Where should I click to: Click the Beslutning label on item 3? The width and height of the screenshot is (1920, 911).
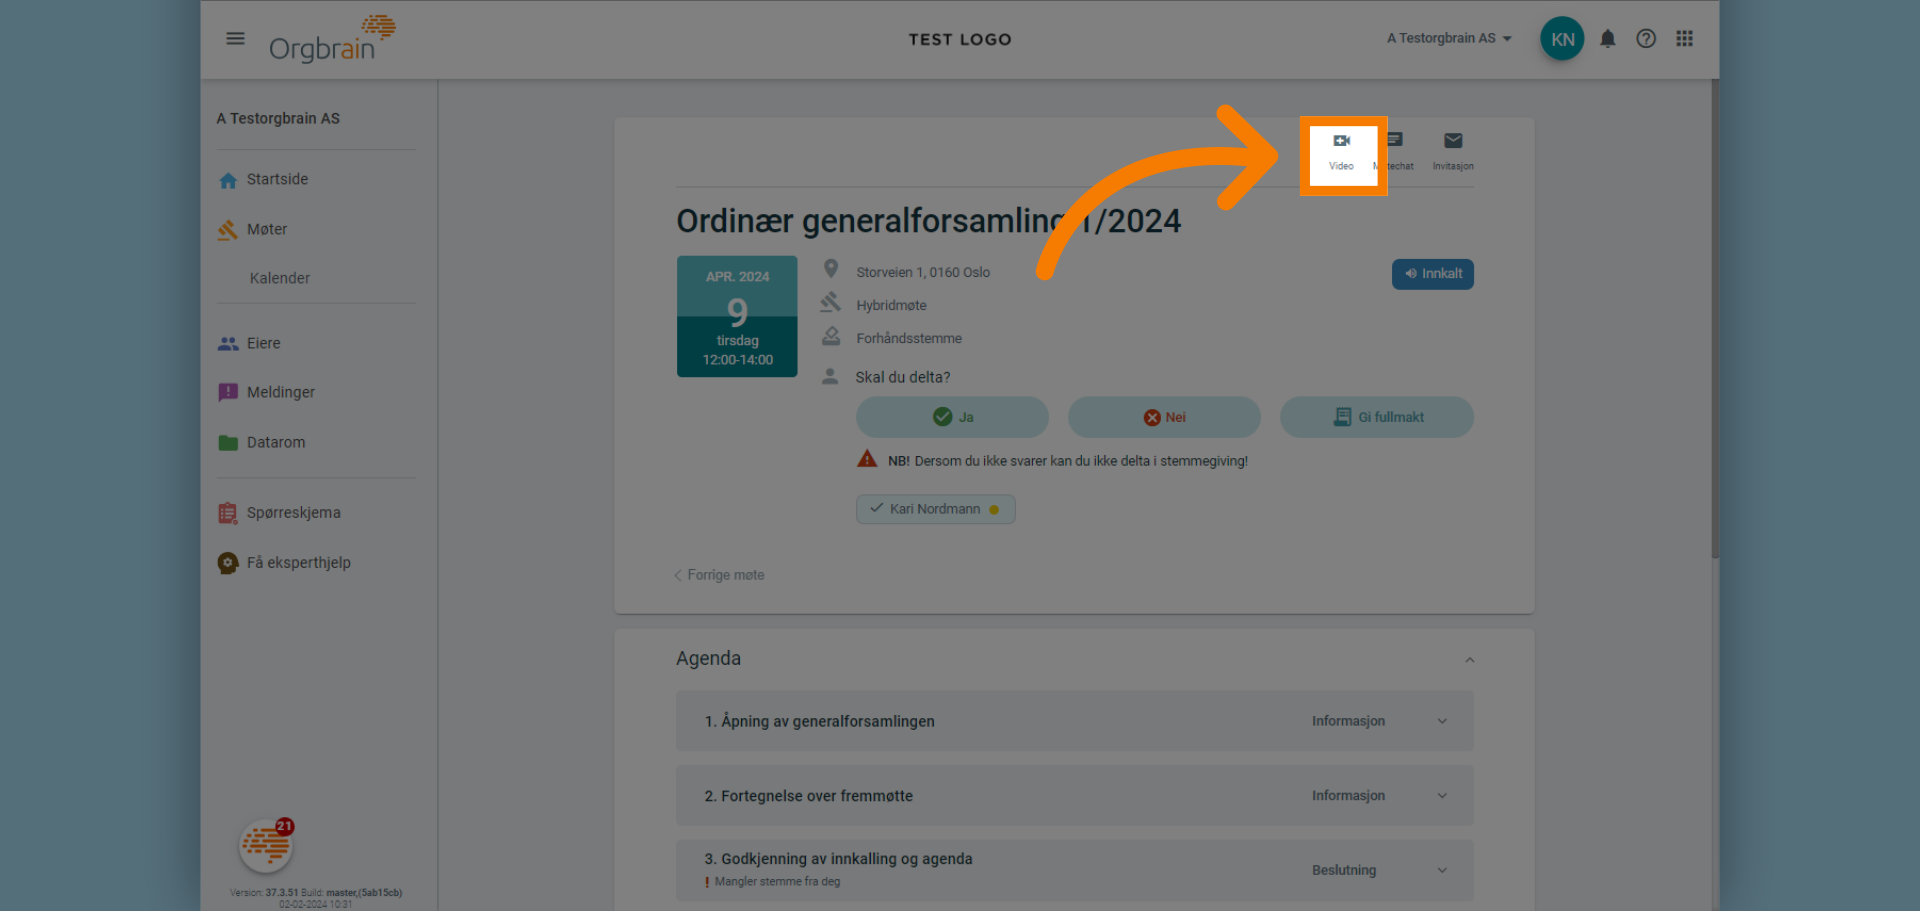pyautogui.click(x=1344, y=870)
